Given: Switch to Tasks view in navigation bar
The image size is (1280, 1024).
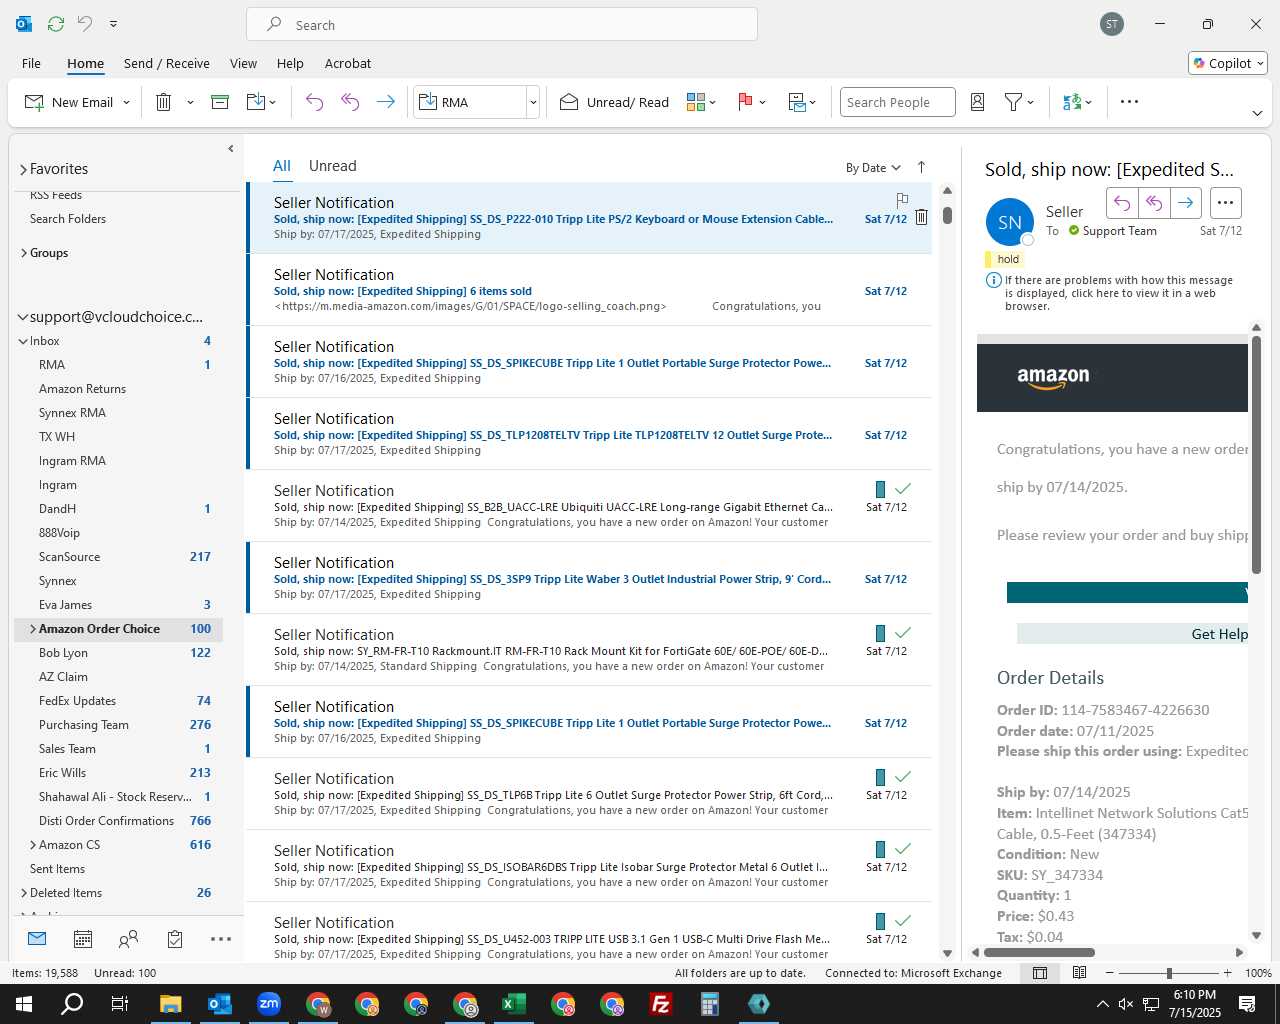Looking at the screenshot, I should click(x=175, y=938).
